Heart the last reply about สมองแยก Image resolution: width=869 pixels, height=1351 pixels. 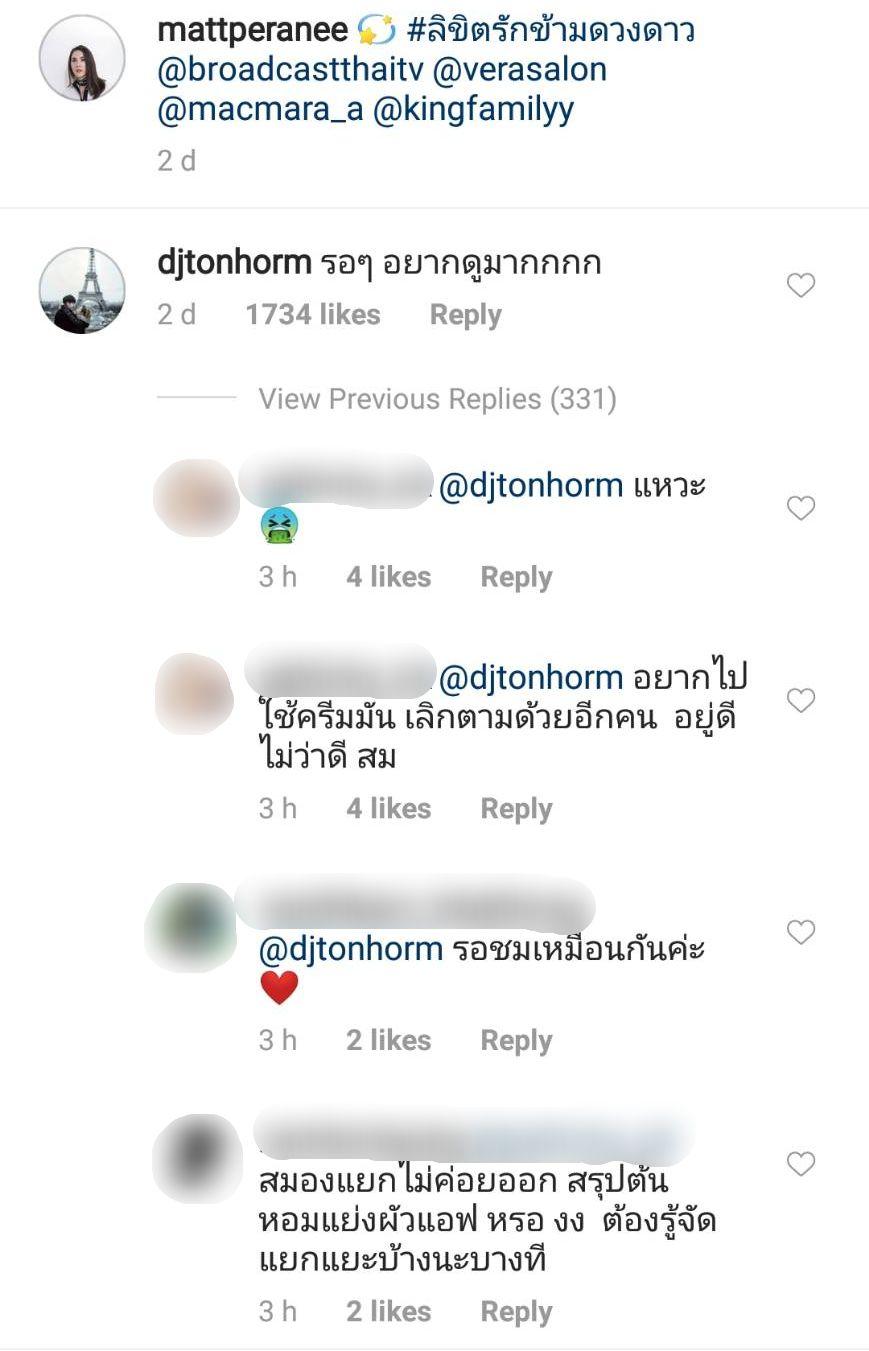[800, 1163]
